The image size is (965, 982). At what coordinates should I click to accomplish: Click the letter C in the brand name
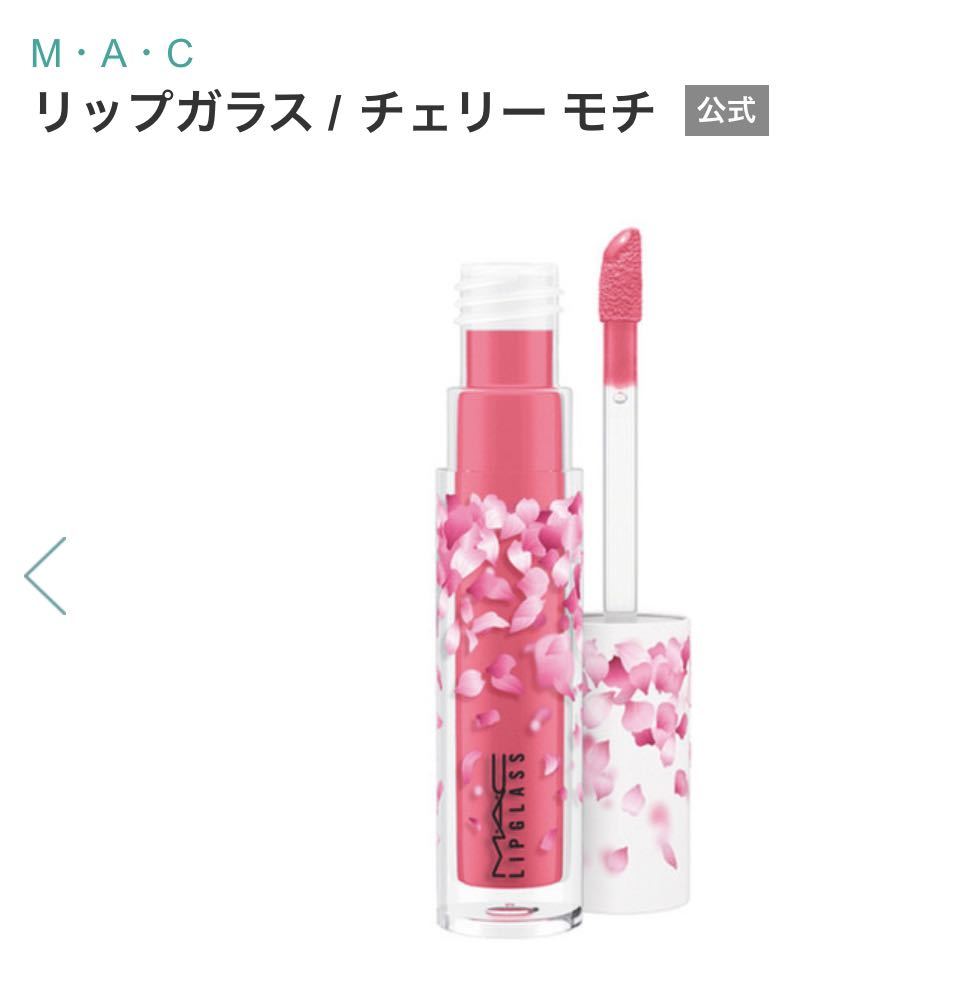(x=180, y=53)
